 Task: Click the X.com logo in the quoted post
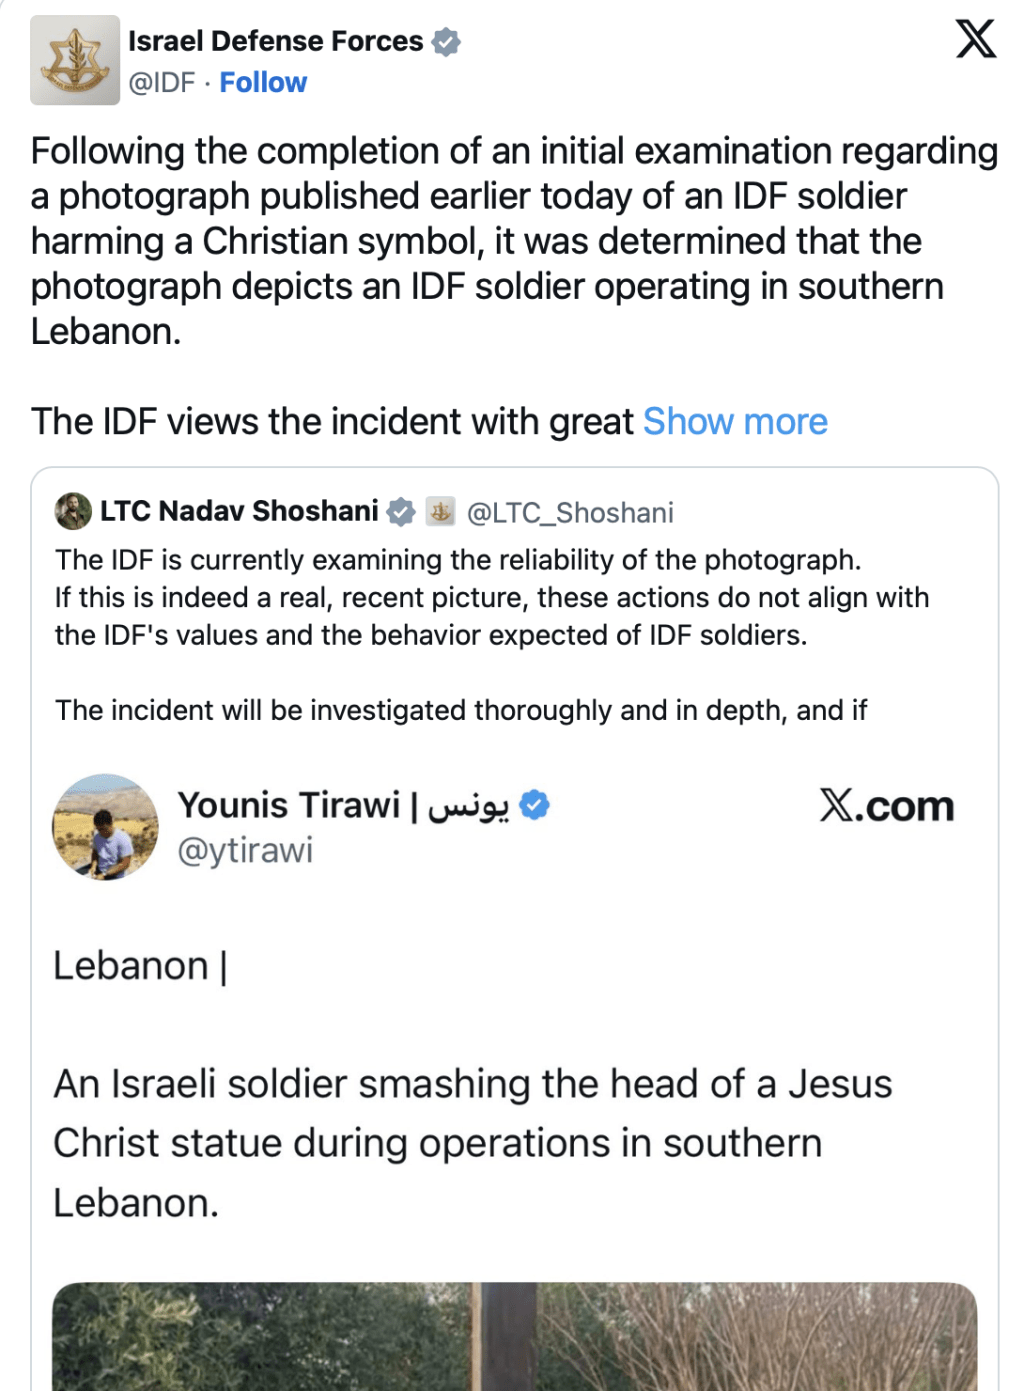pyautogui.click(x=886, y=806)
